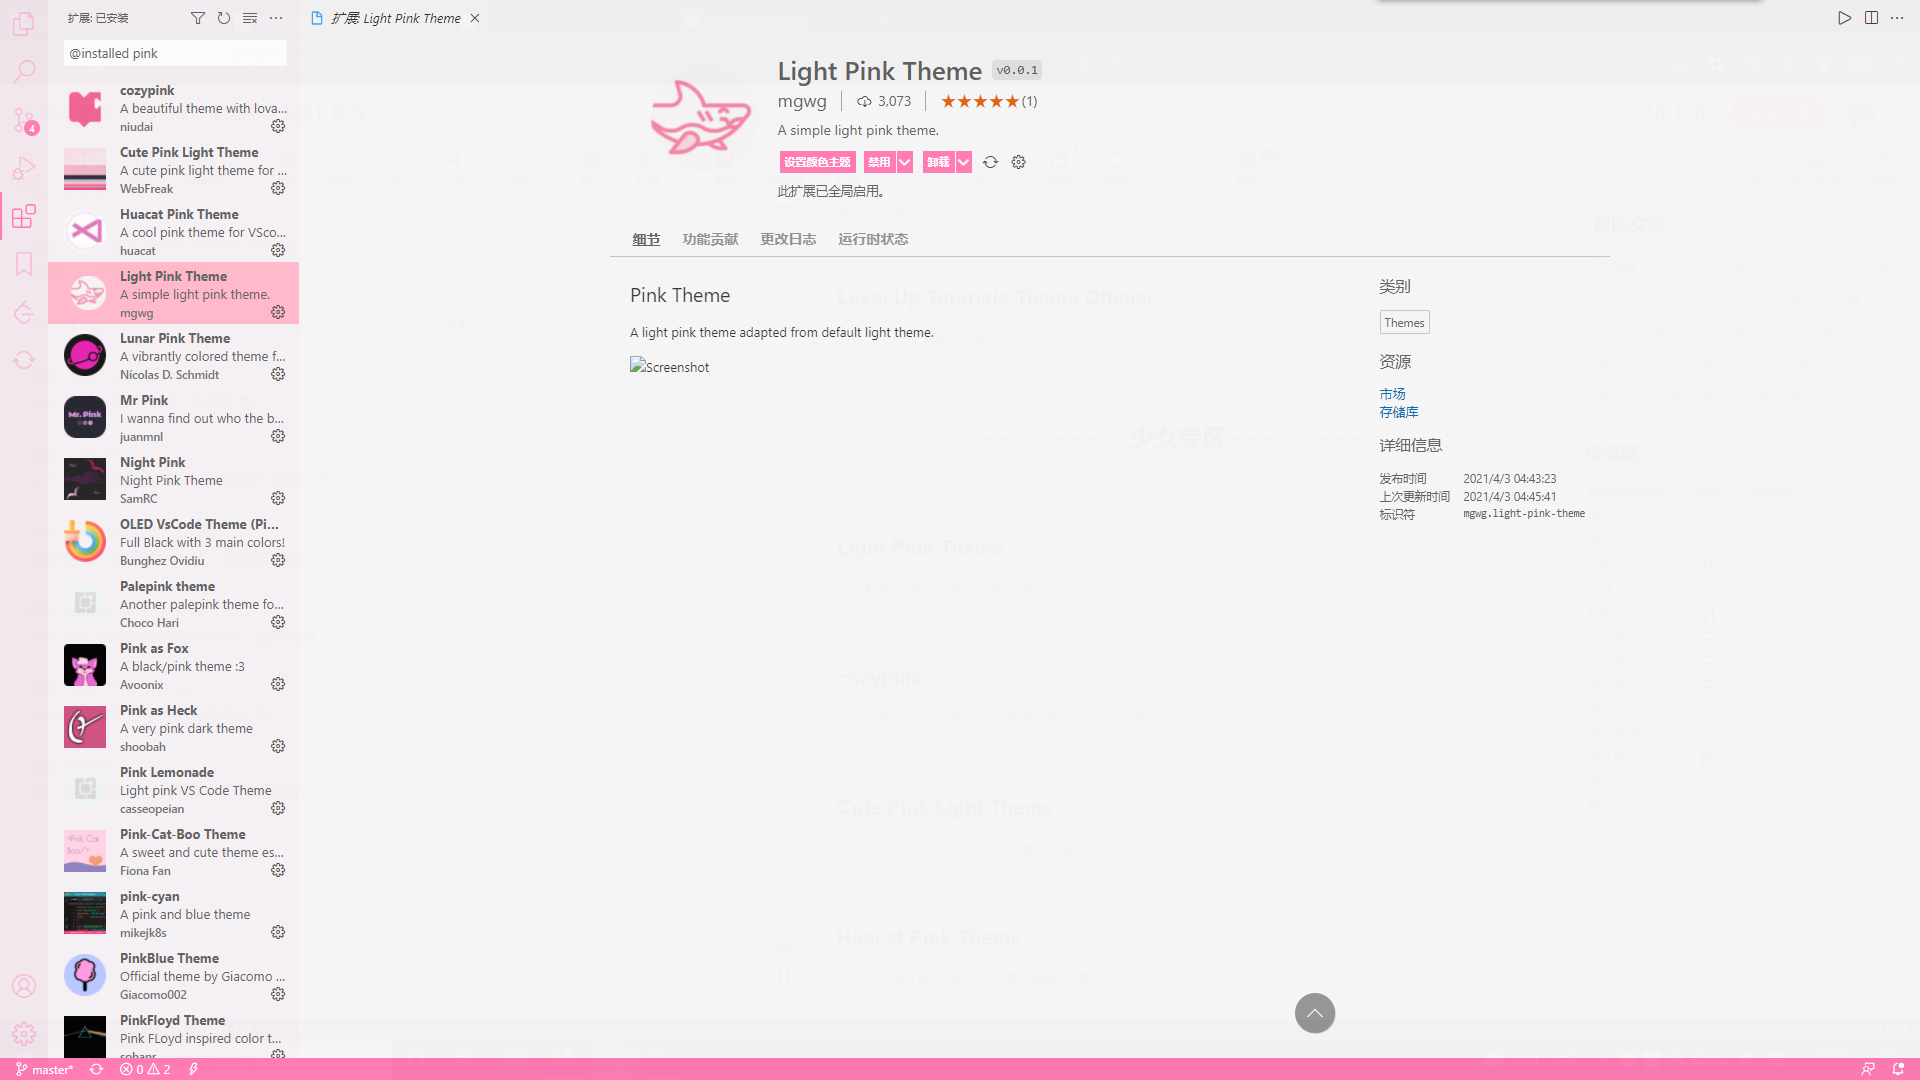Expand the disable (禁用) dropdown arrow

click(905, 162)
